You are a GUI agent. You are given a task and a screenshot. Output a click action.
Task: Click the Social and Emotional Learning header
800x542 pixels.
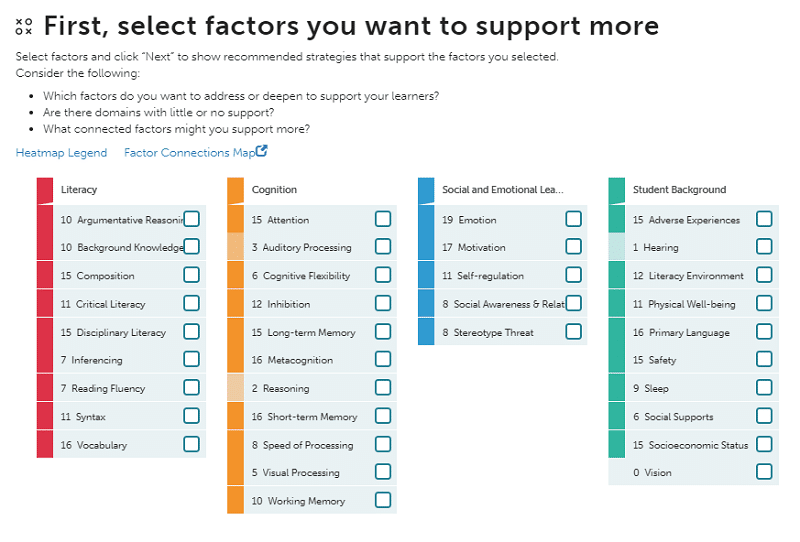coord(503,190)
